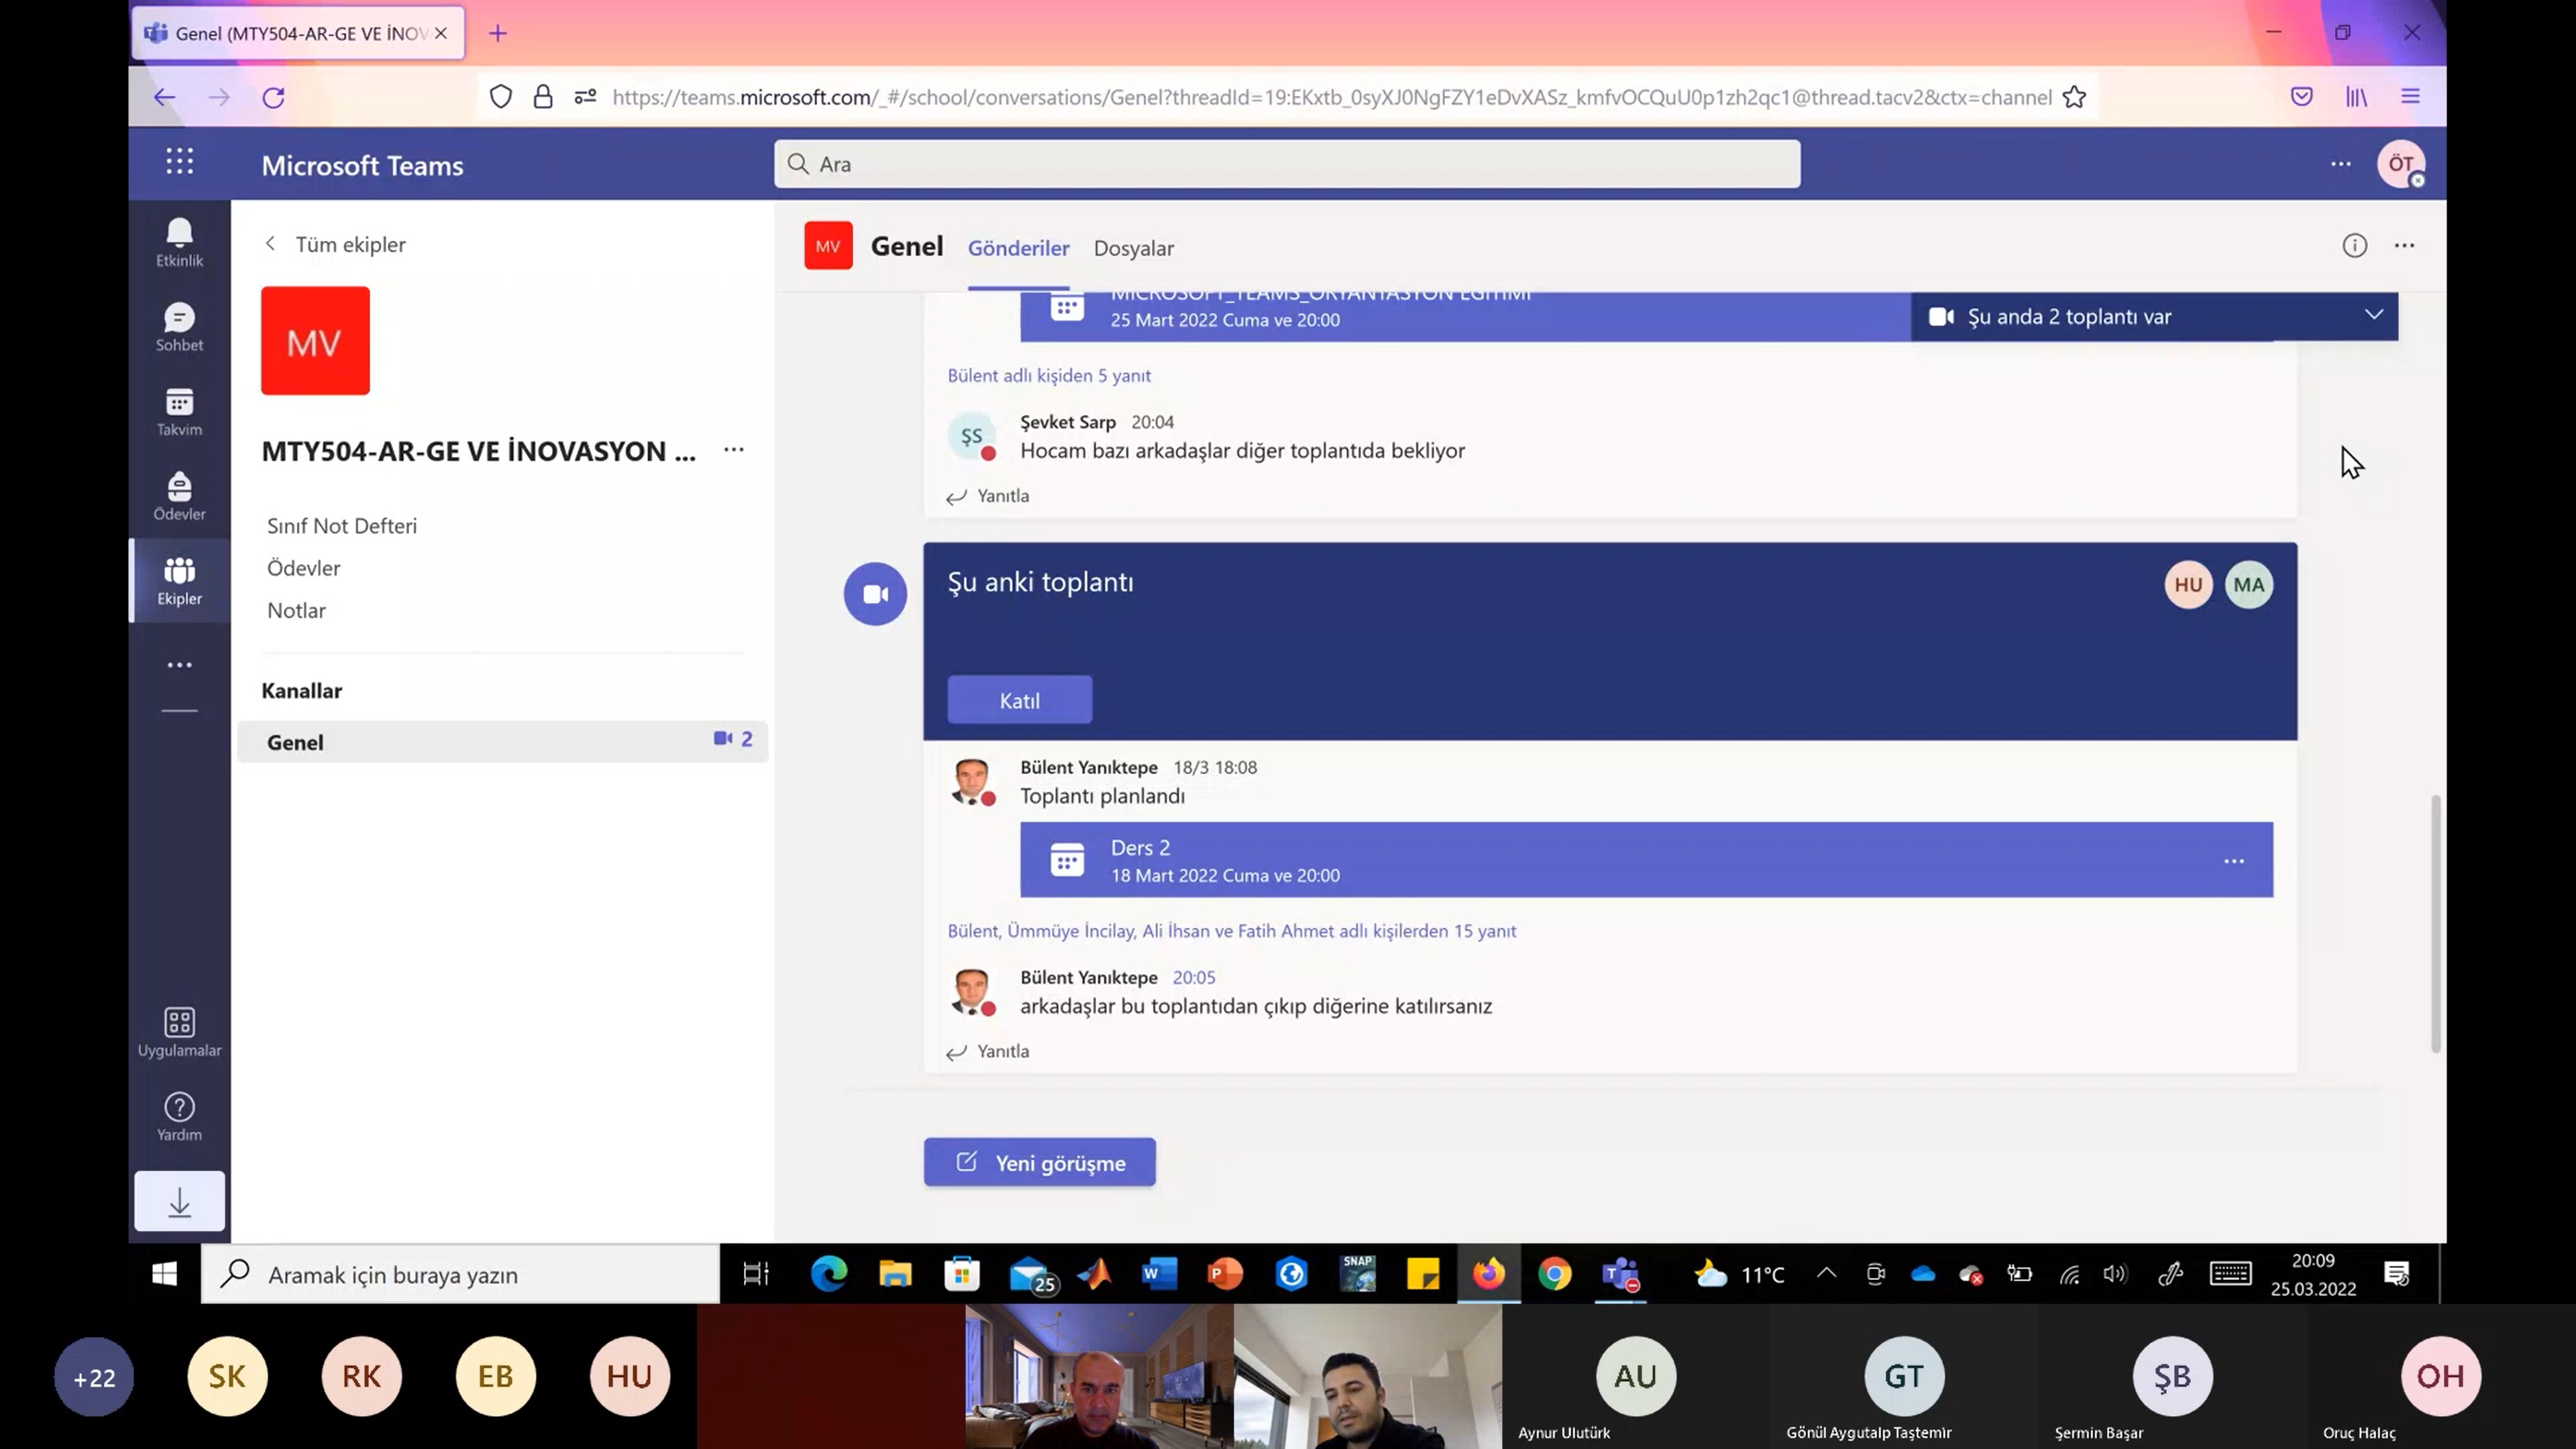Click the MA participant avatar in the meeting card

[x=2249, y=585]
